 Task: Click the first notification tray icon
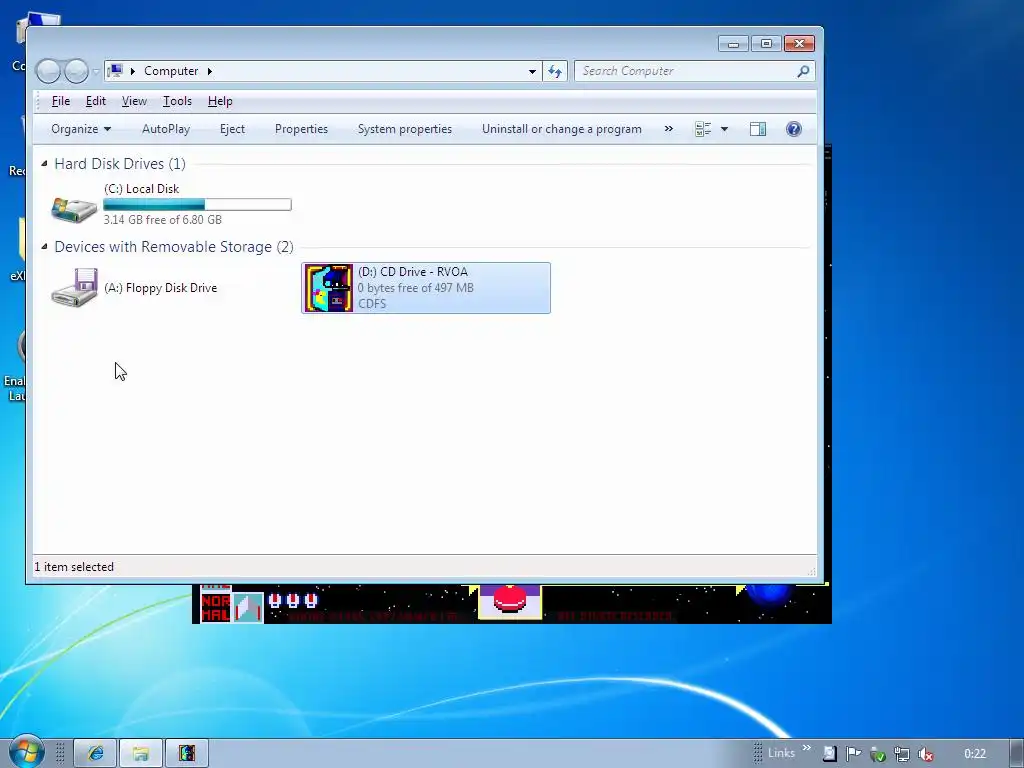click(829, 754)
